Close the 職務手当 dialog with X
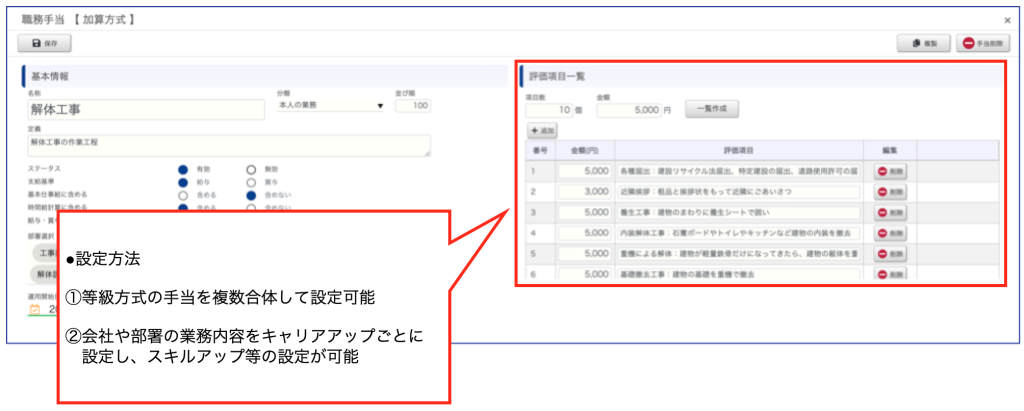 1007,19
